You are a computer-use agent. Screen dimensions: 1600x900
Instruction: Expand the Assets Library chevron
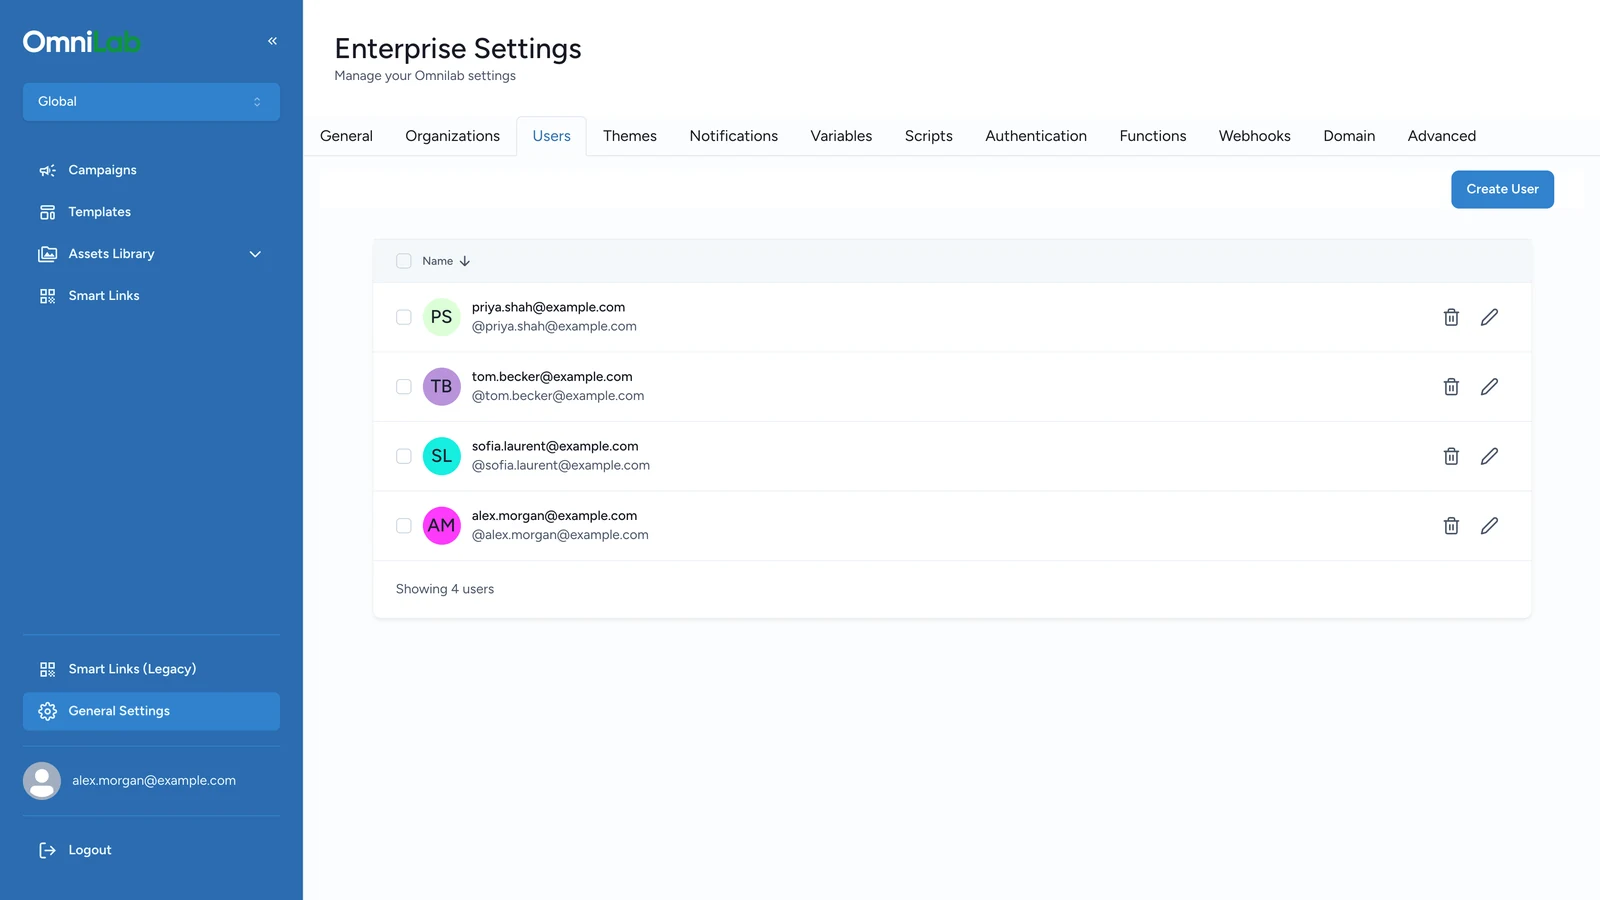[x=255, y=254]
